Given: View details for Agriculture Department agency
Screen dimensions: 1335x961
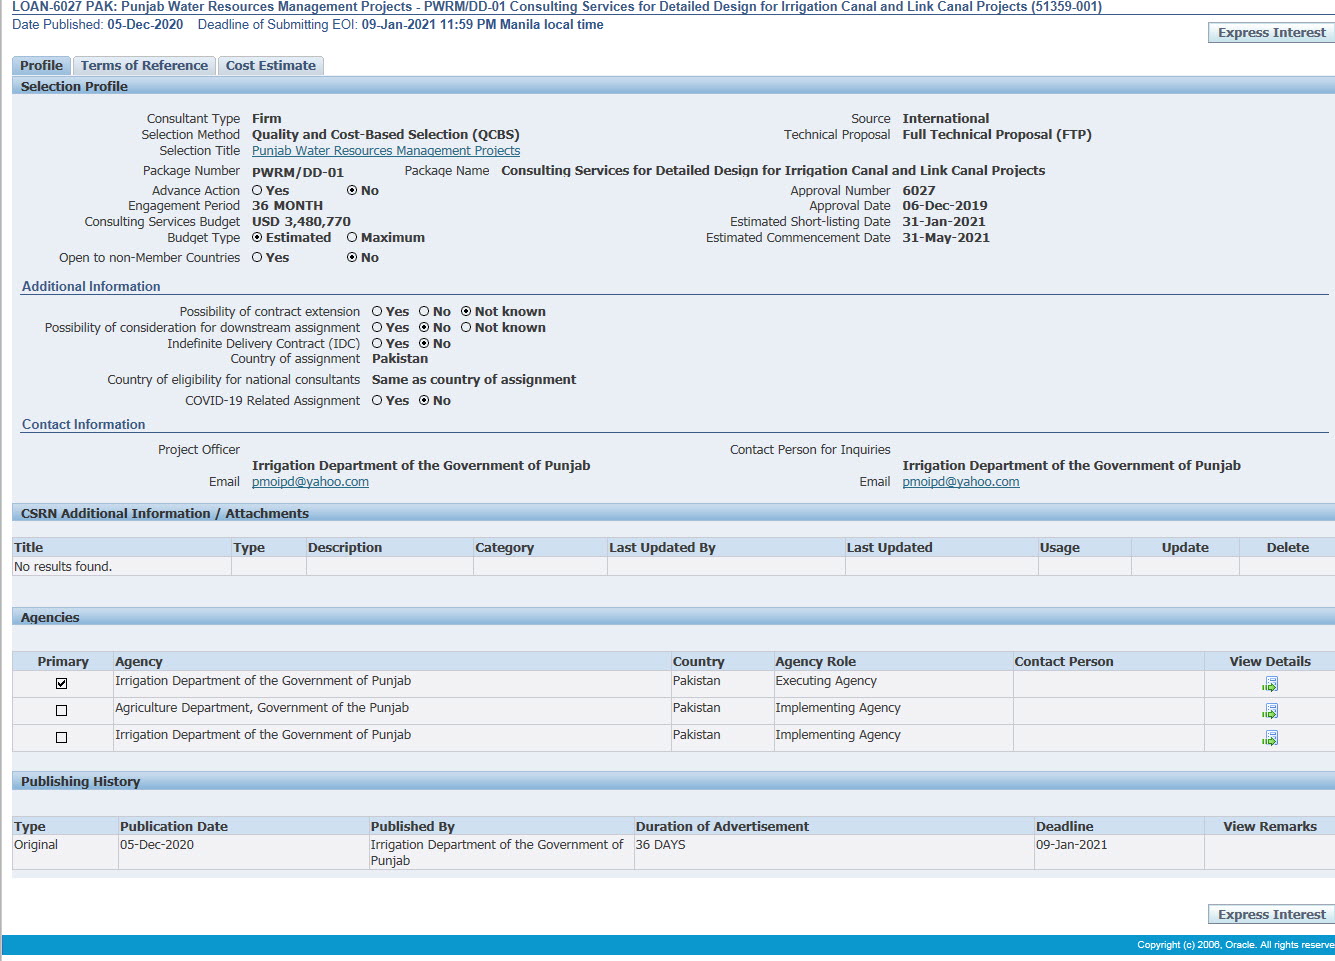Looking at the screenshot, I should (1270, 711).
